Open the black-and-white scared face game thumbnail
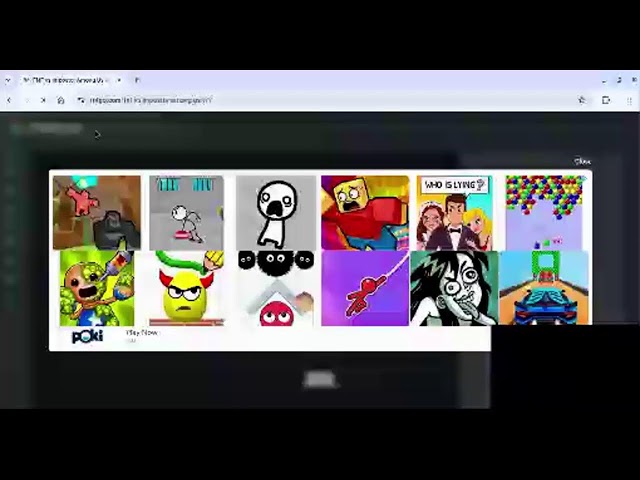Viewport: 640px width, 480px height. [454, 288]
